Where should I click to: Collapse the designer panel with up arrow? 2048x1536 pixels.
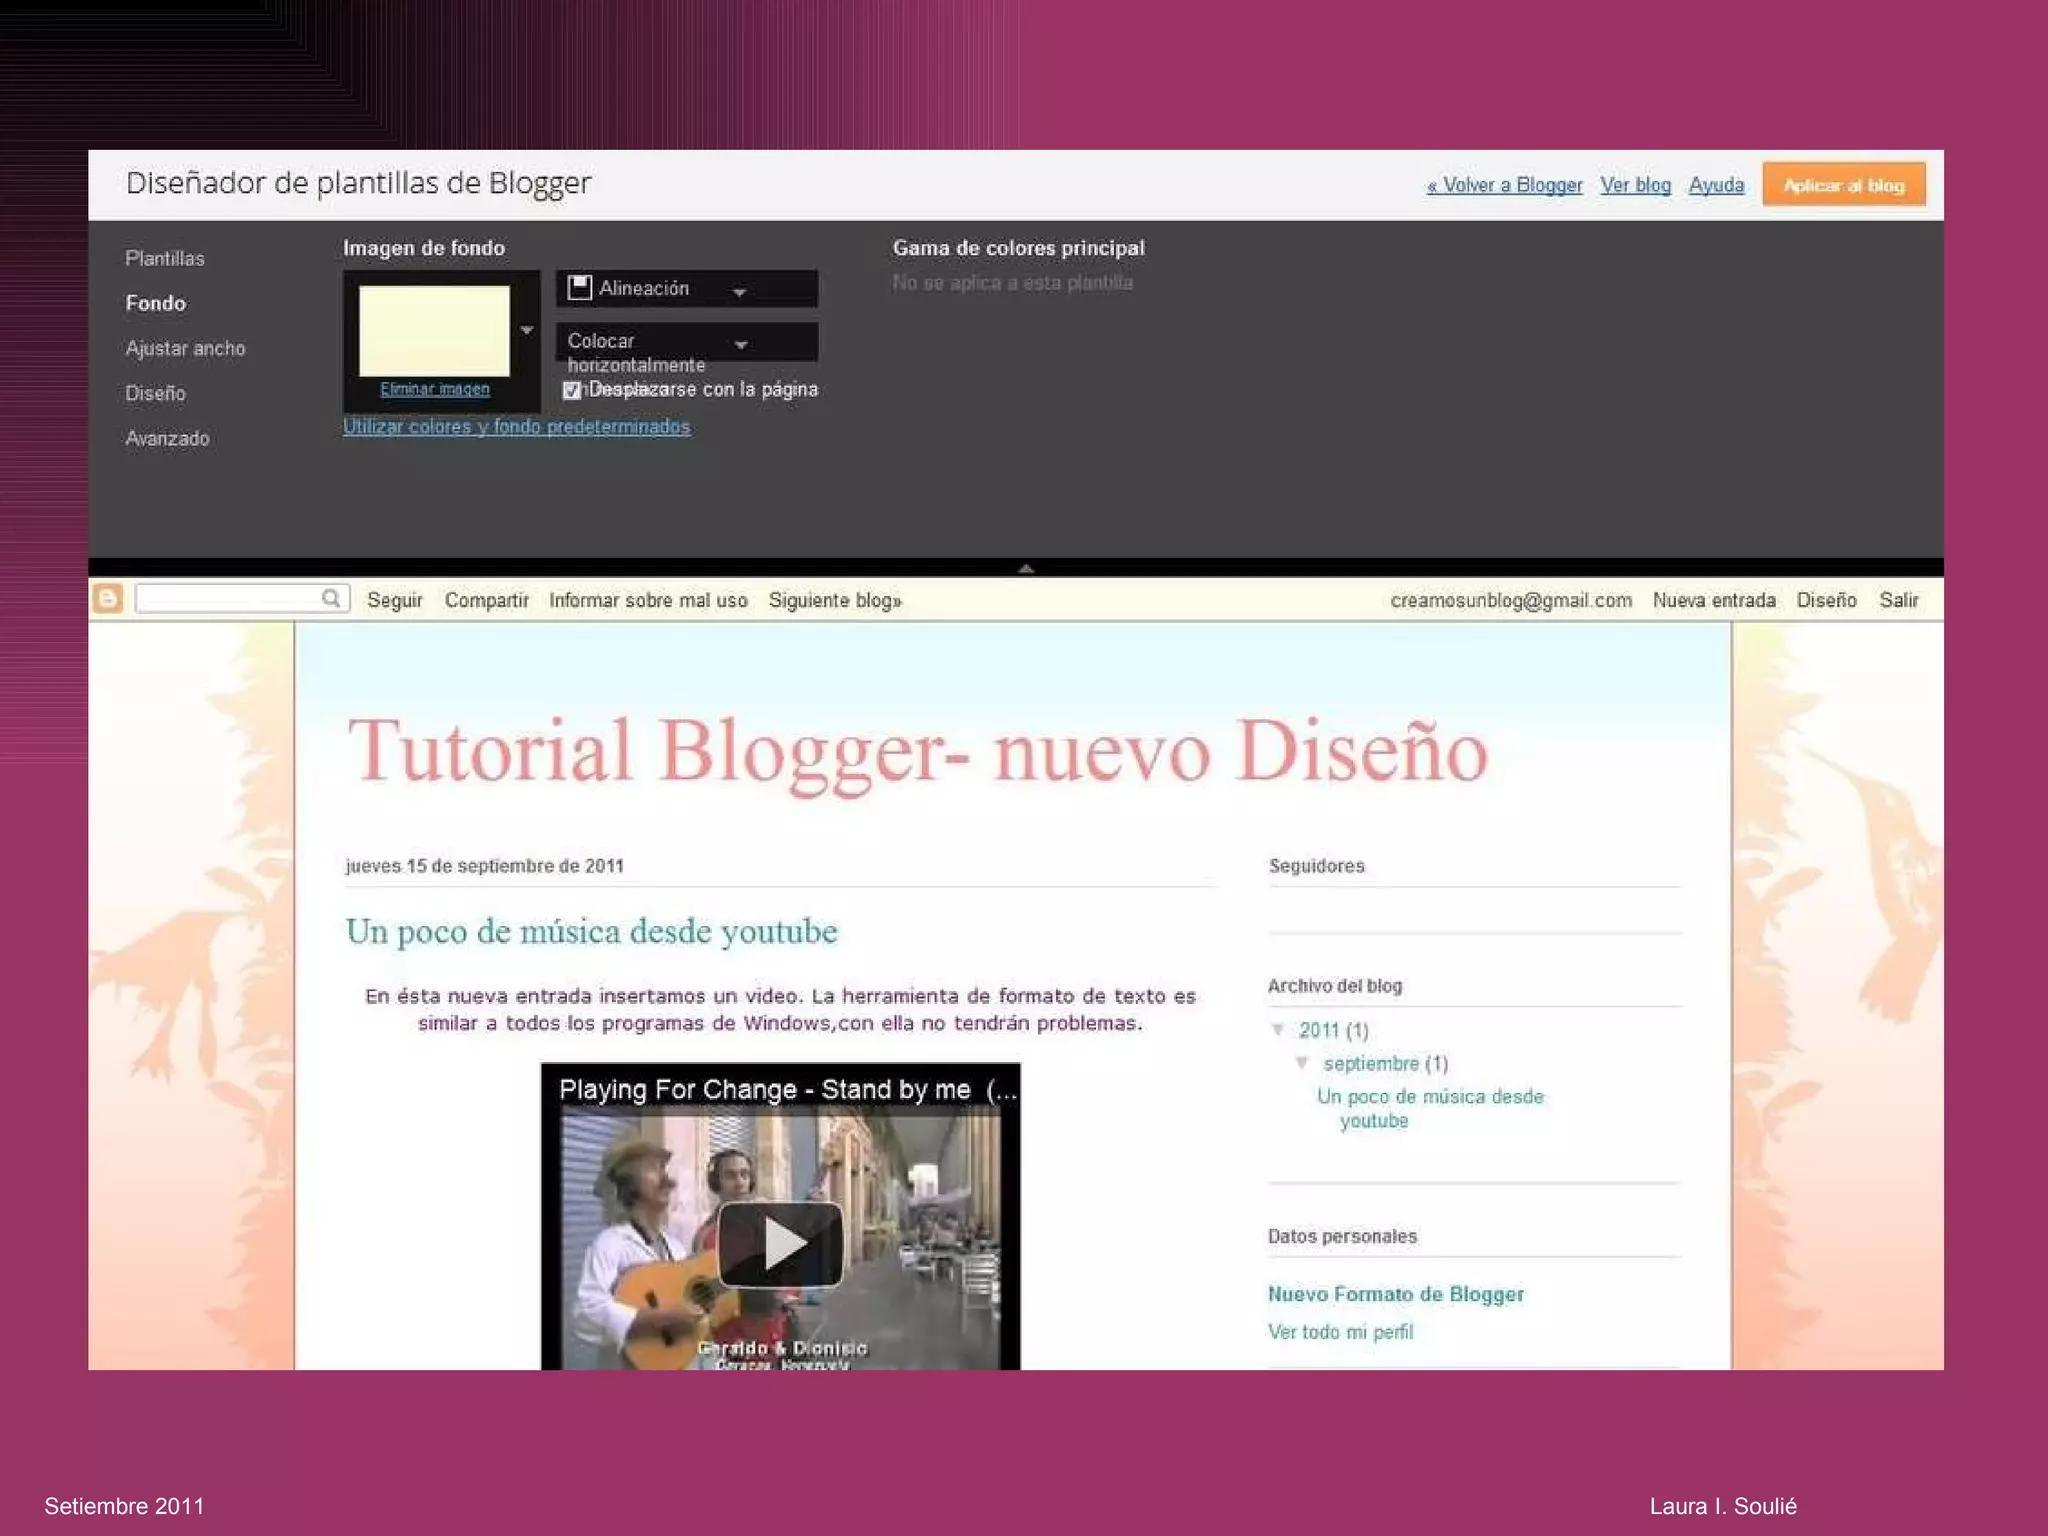[1025, 568]
